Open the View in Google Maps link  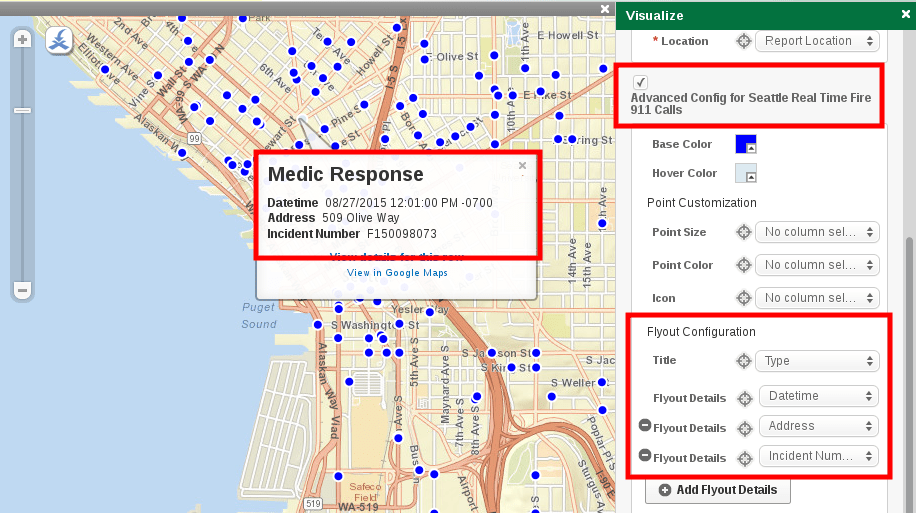pyautogui.click(x=397, y=273)
